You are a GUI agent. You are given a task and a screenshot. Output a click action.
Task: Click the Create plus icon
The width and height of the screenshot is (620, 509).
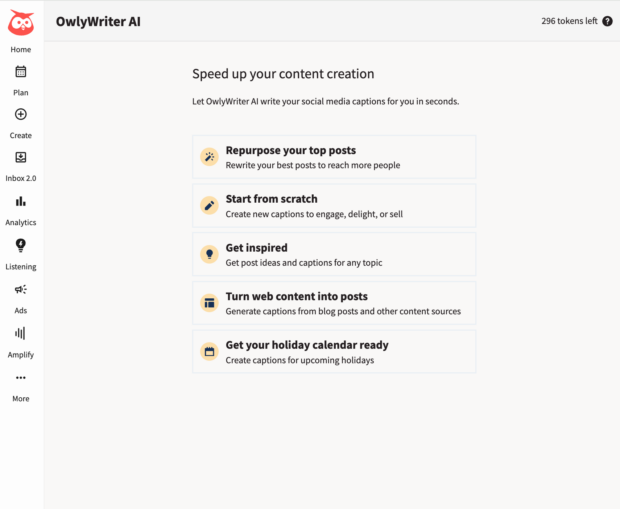(21, 115)
